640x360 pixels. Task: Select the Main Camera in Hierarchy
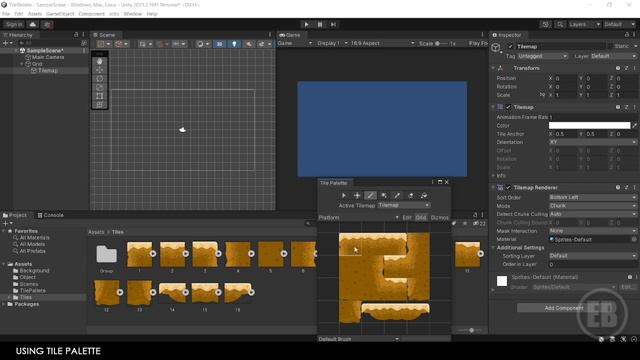coord(48,57)
